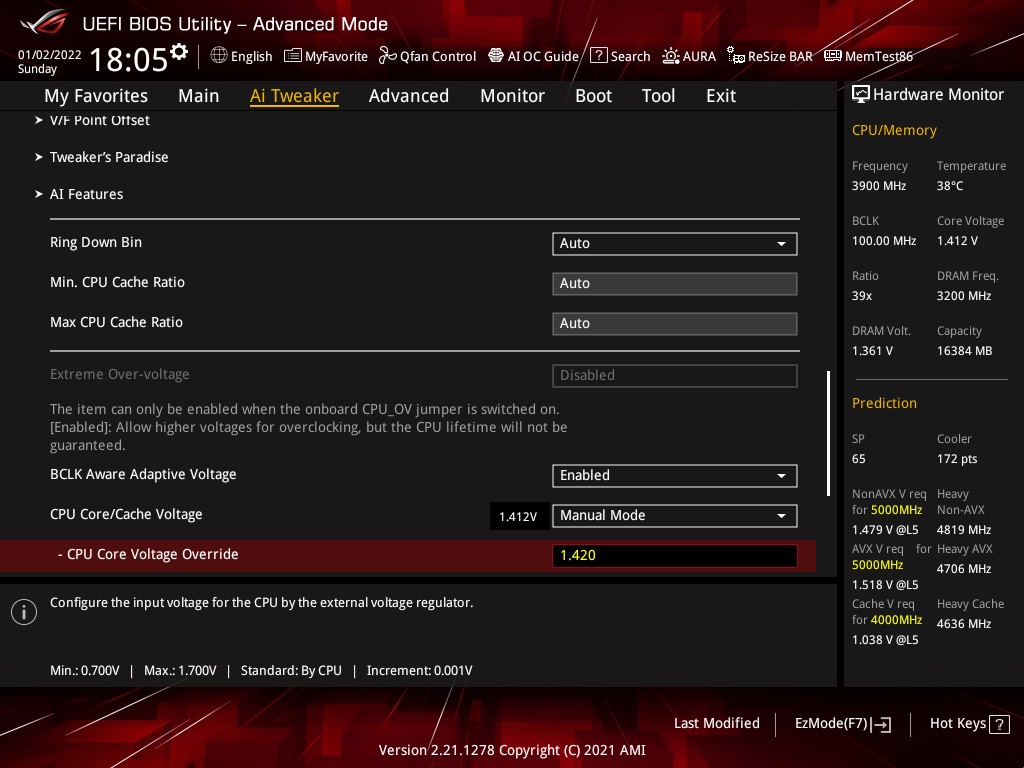Image resolution: width=1024 pixels, height=768 pixels.
Task: Switch to the Advanced tab
Action: [408, 96]
